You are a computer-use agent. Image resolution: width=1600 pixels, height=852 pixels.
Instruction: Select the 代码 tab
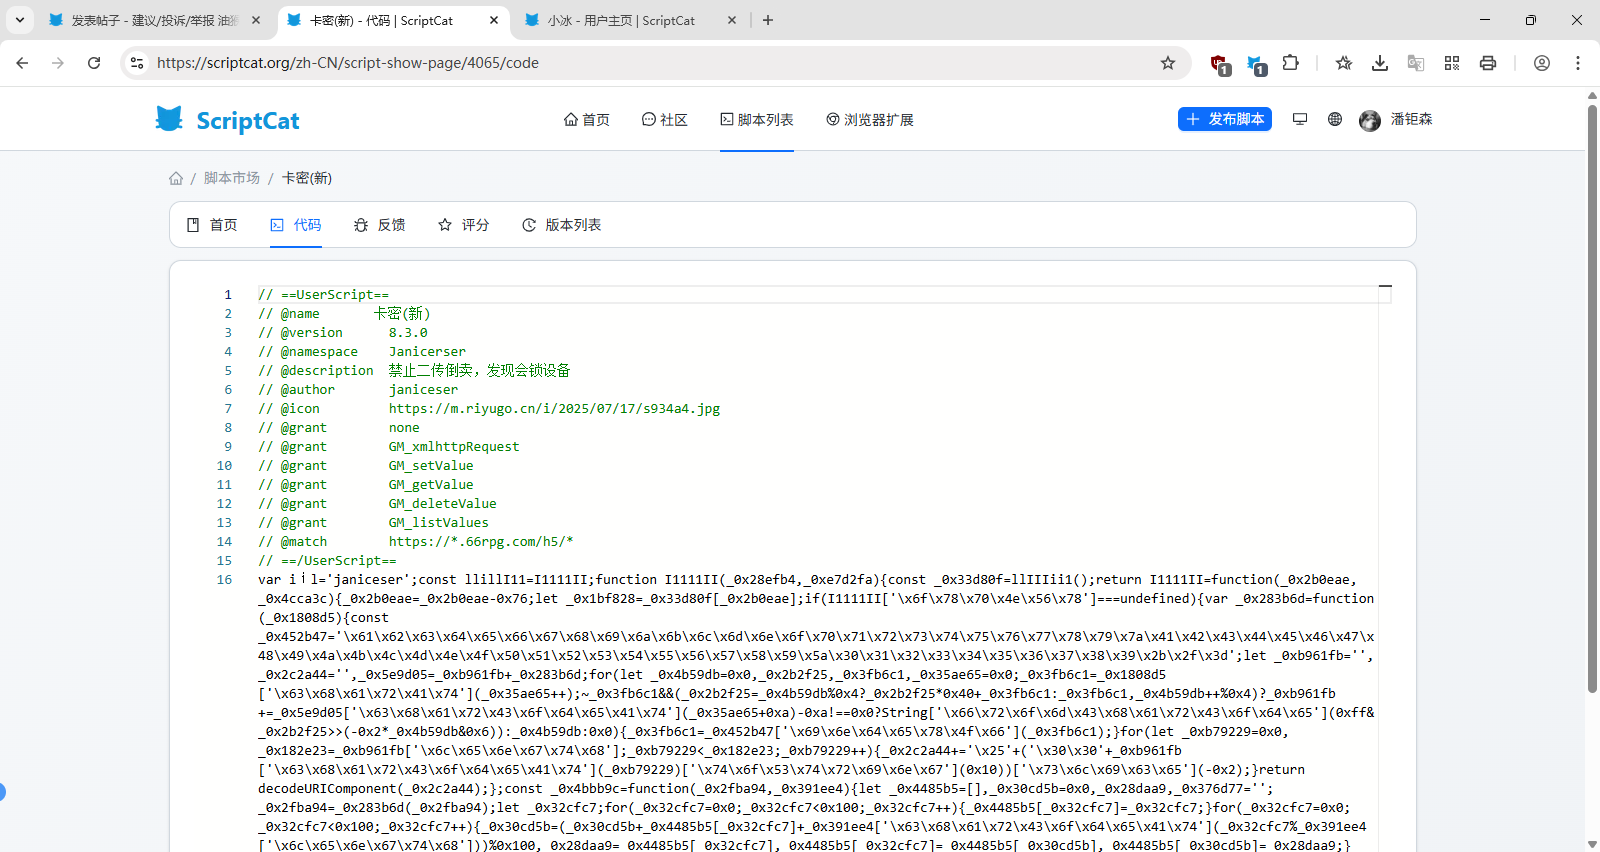pos(296,225)
